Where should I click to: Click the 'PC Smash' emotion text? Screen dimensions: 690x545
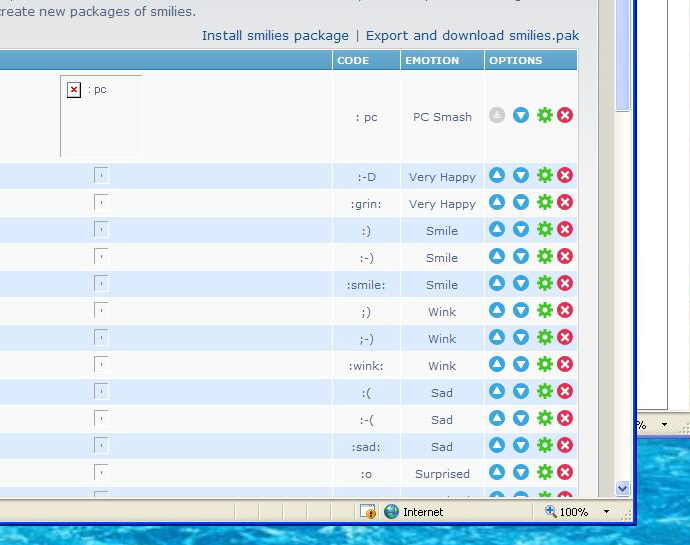point(442,117)
